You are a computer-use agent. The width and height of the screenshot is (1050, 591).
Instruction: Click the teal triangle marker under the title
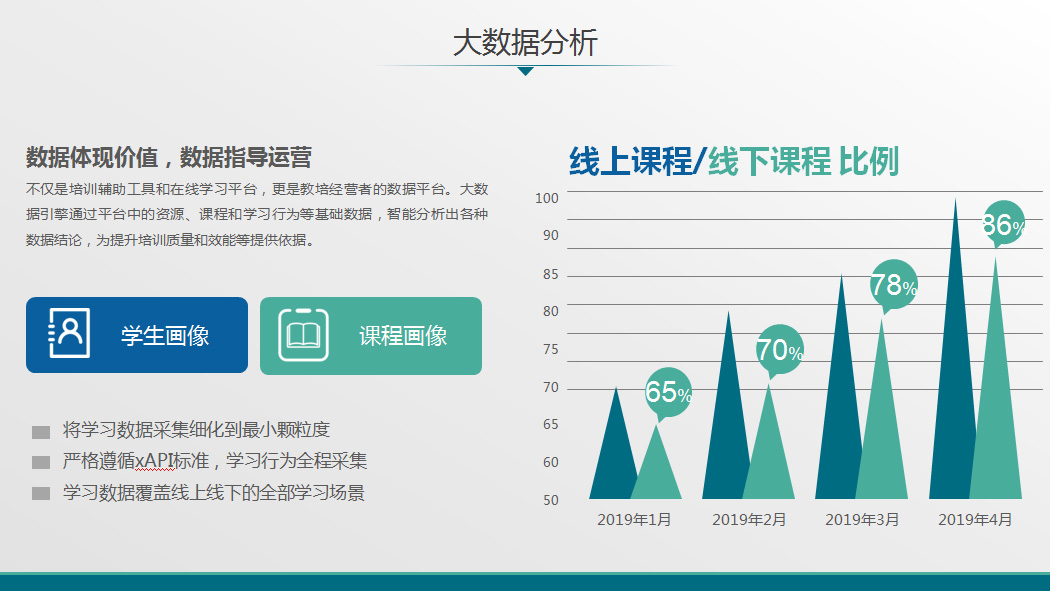tap(526, 71)
